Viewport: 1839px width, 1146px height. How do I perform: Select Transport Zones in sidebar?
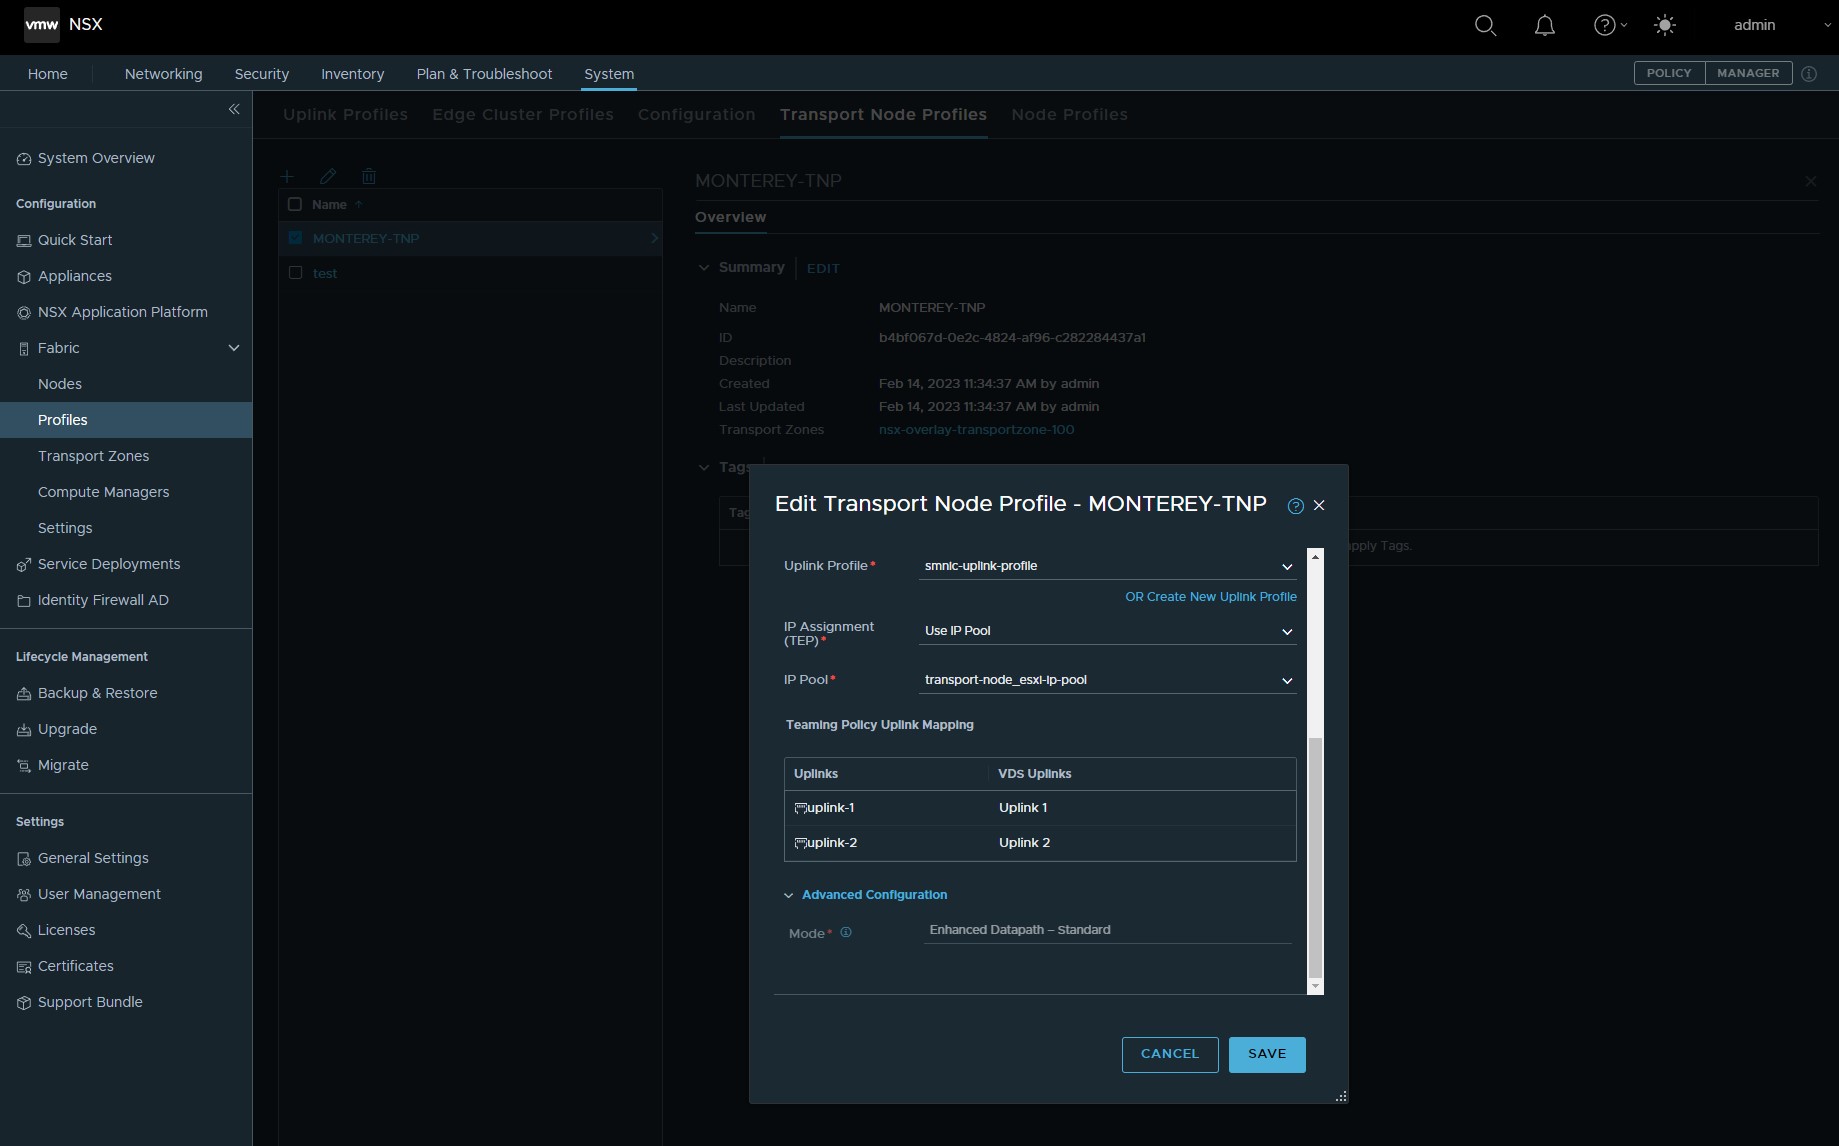pyautogui.click(x=93, y=456)
